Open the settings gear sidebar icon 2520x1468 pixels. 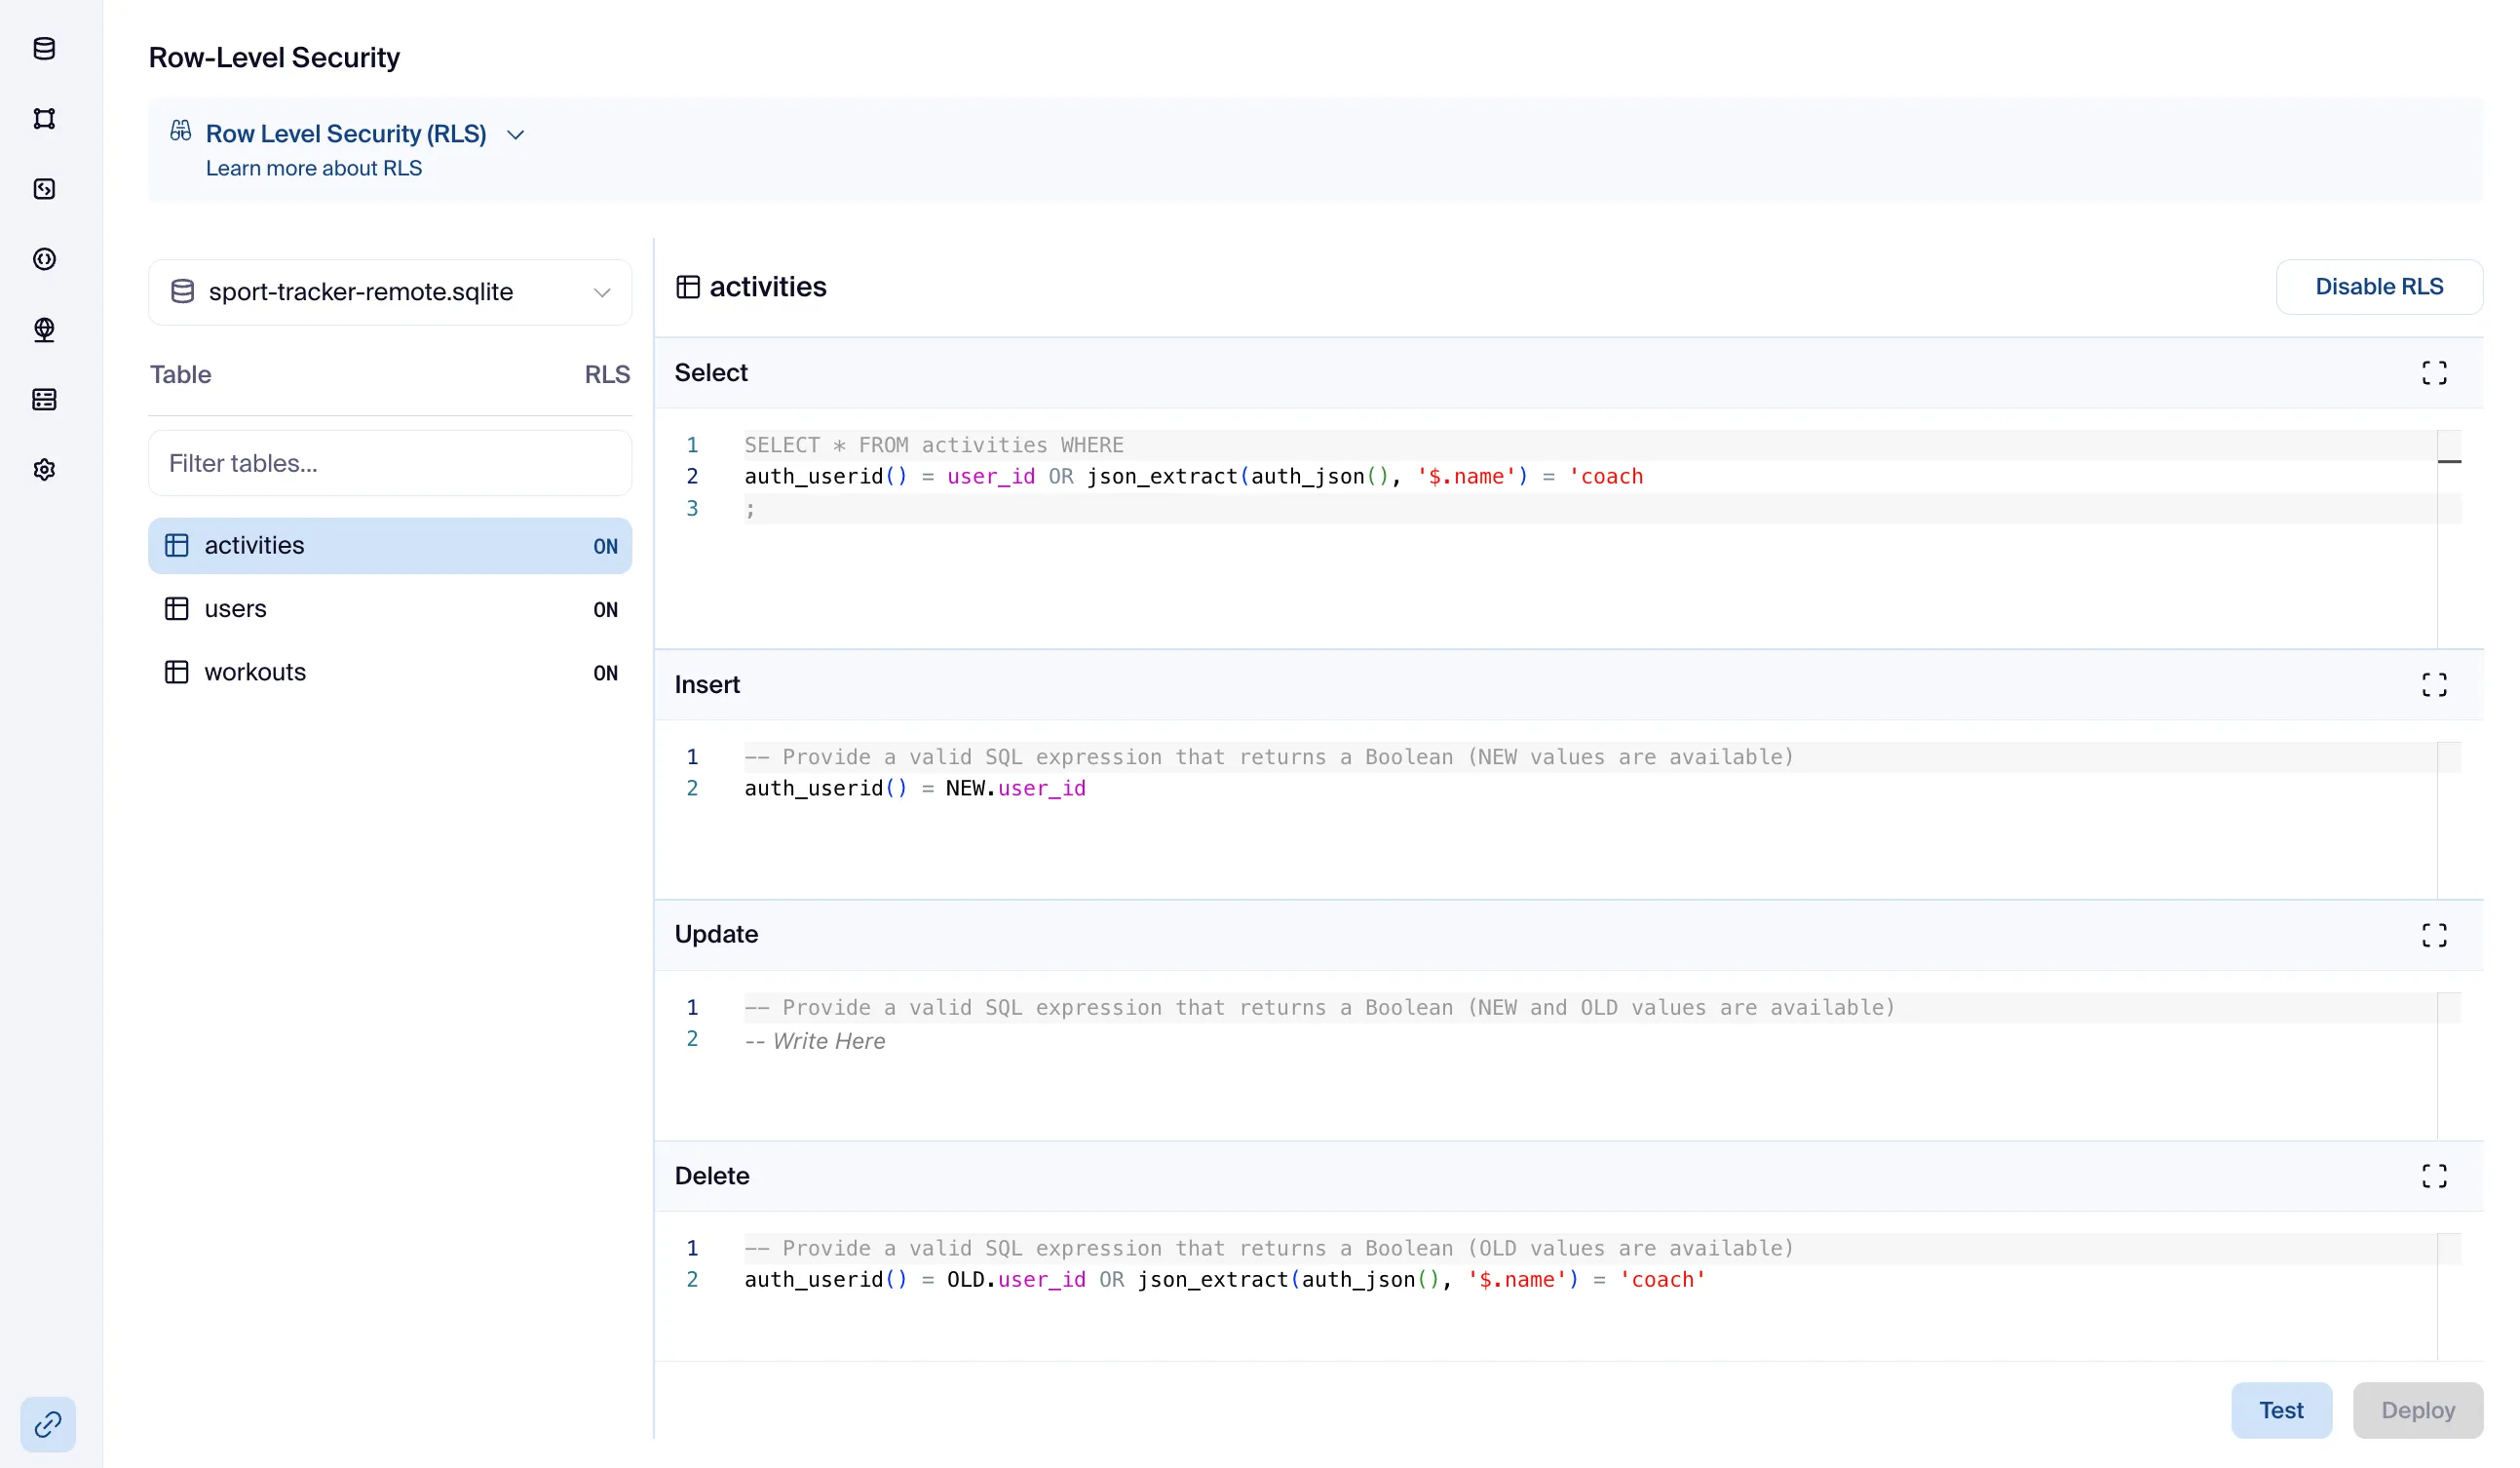[x=44, y=470]
